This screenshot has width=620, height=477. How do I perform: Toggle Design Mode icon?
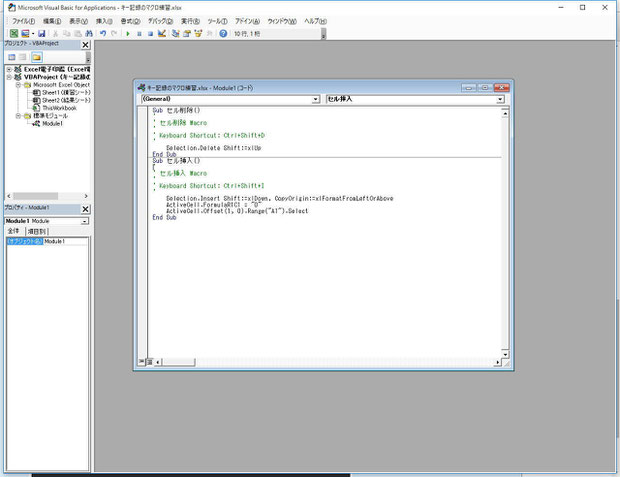[161, 34]
